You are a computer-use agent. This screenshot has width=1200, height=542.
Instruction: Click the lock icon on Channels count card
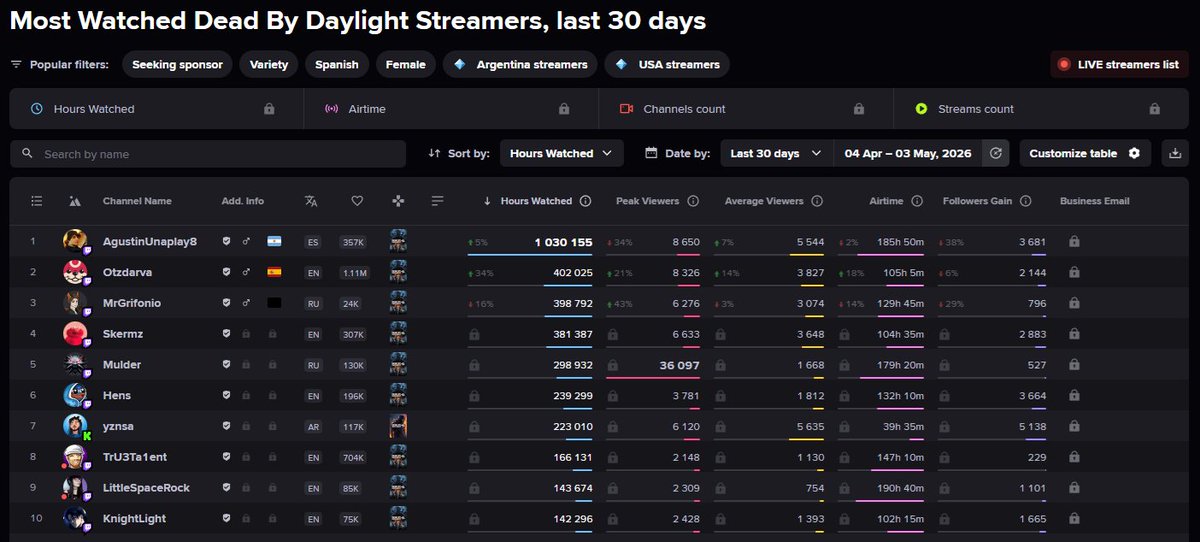859,109
